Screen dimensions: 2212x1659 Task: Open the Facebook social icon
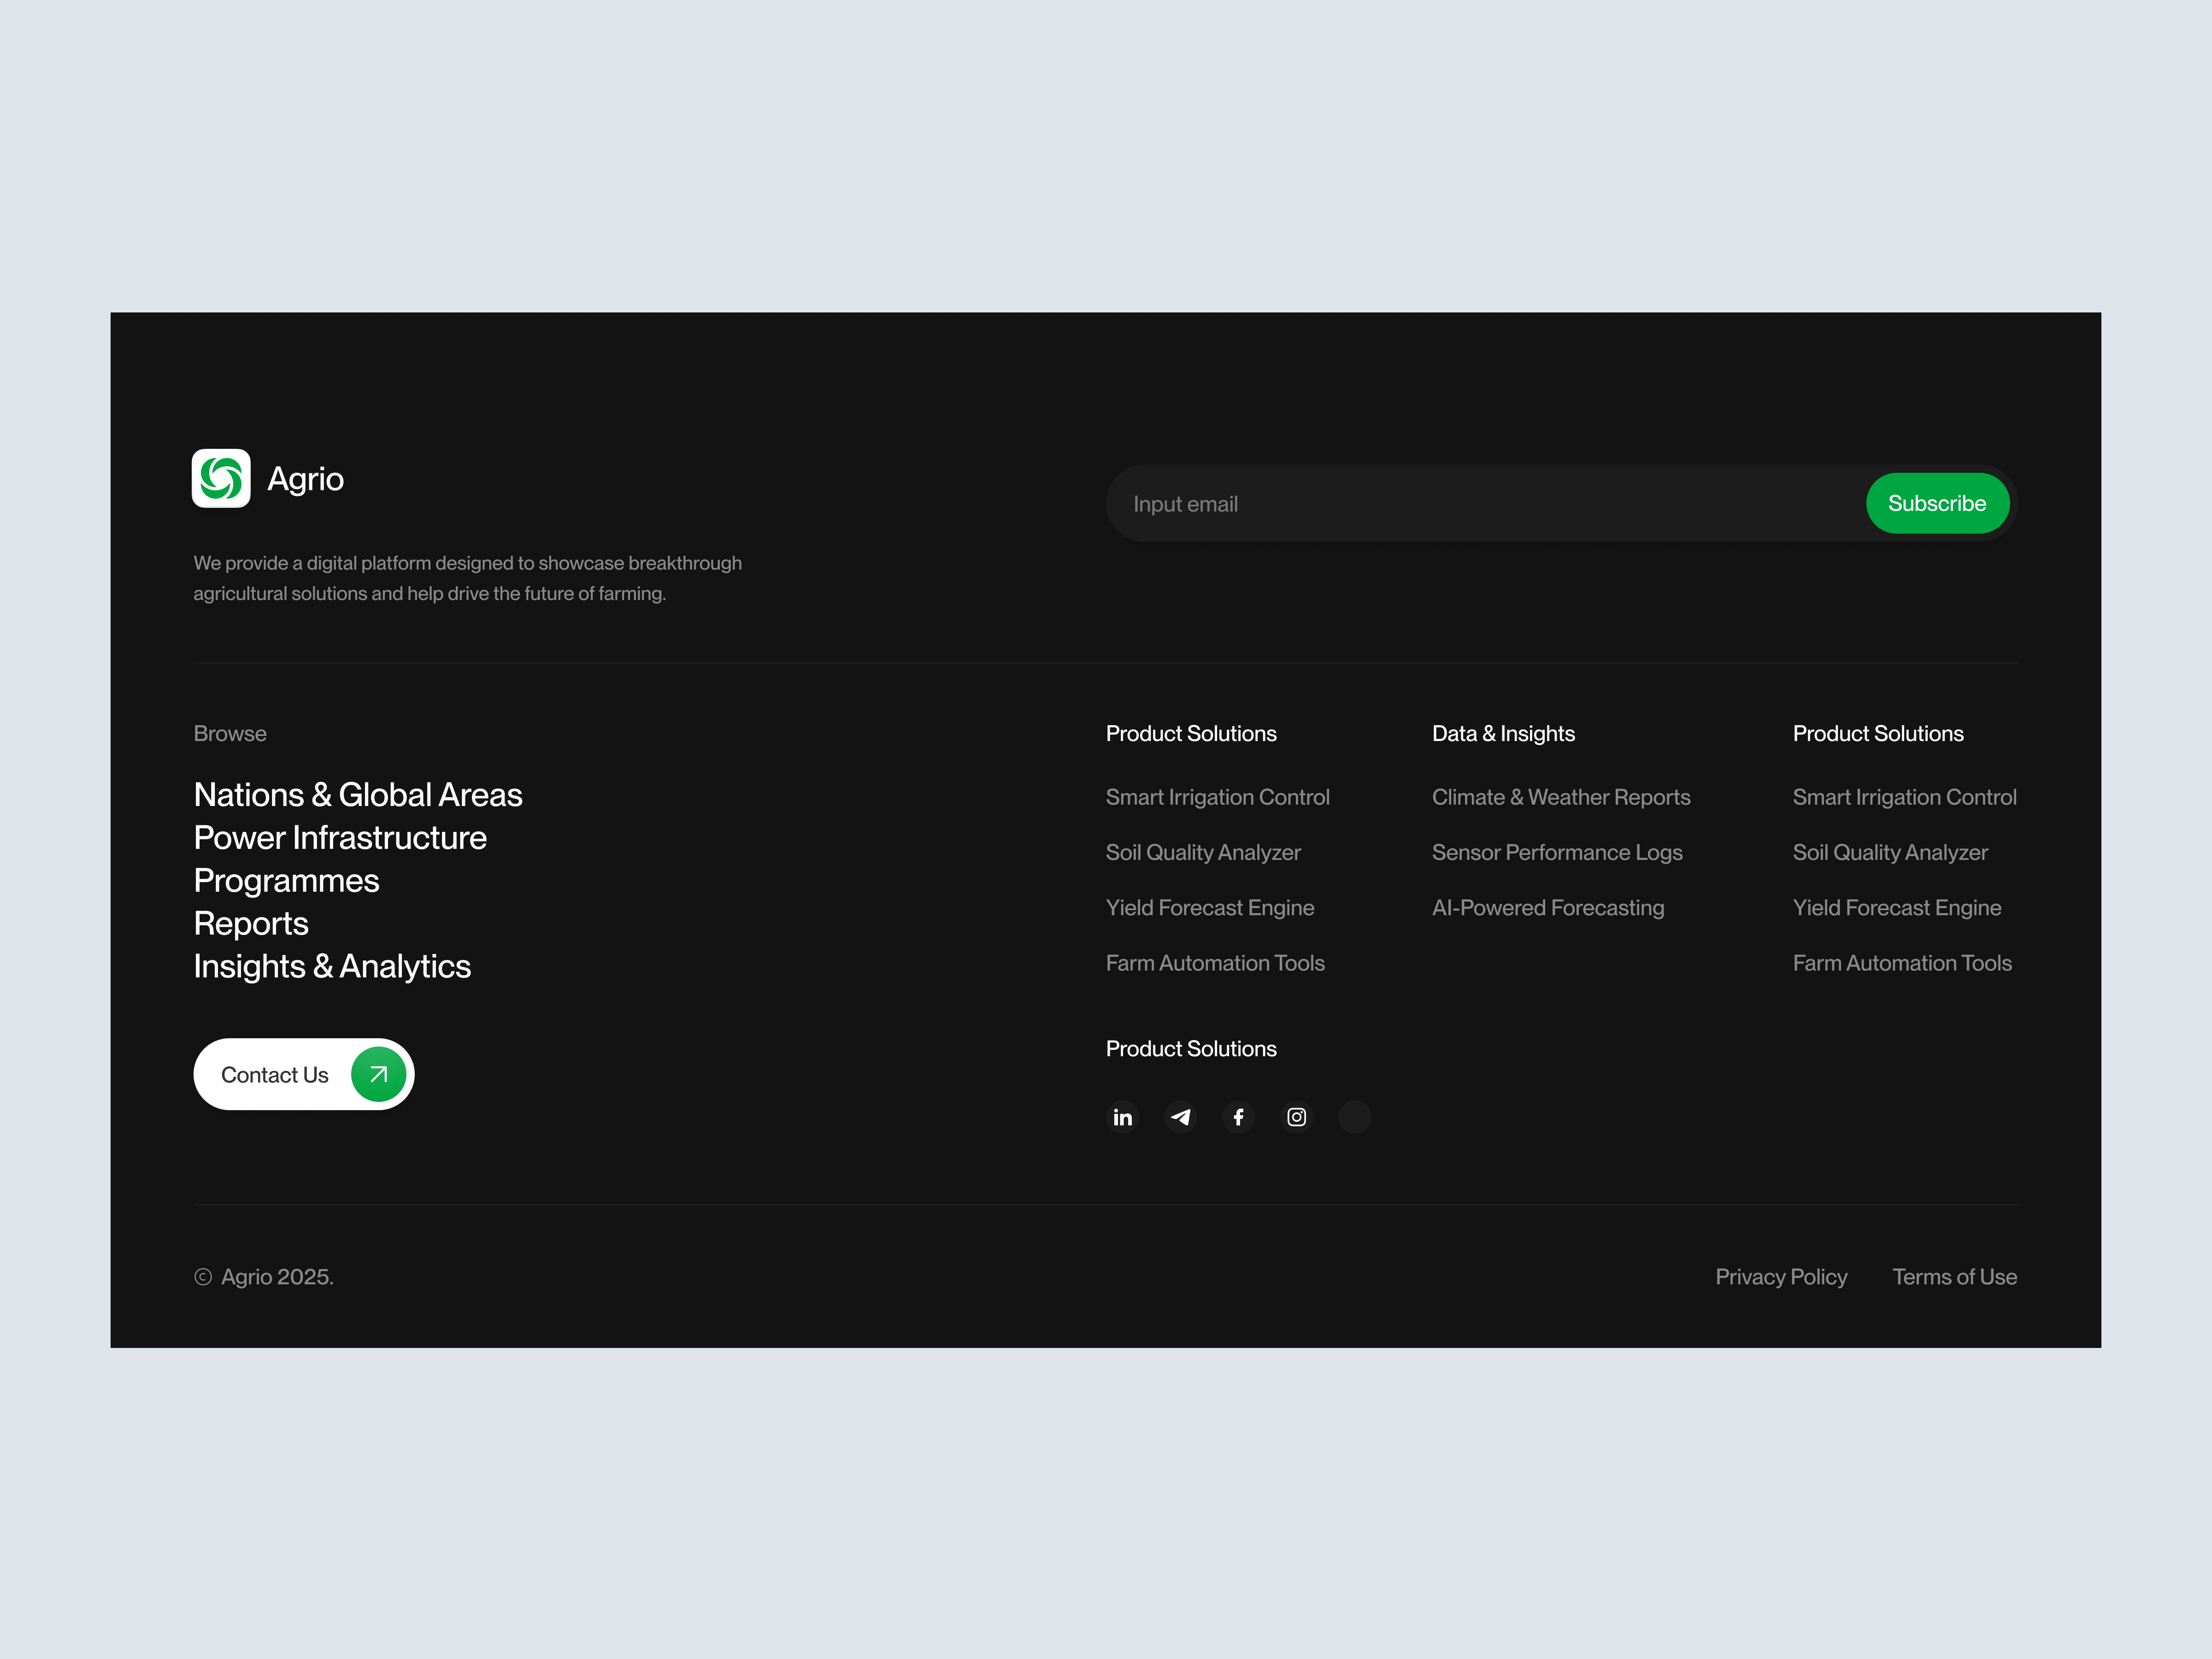point(1238,1117)
